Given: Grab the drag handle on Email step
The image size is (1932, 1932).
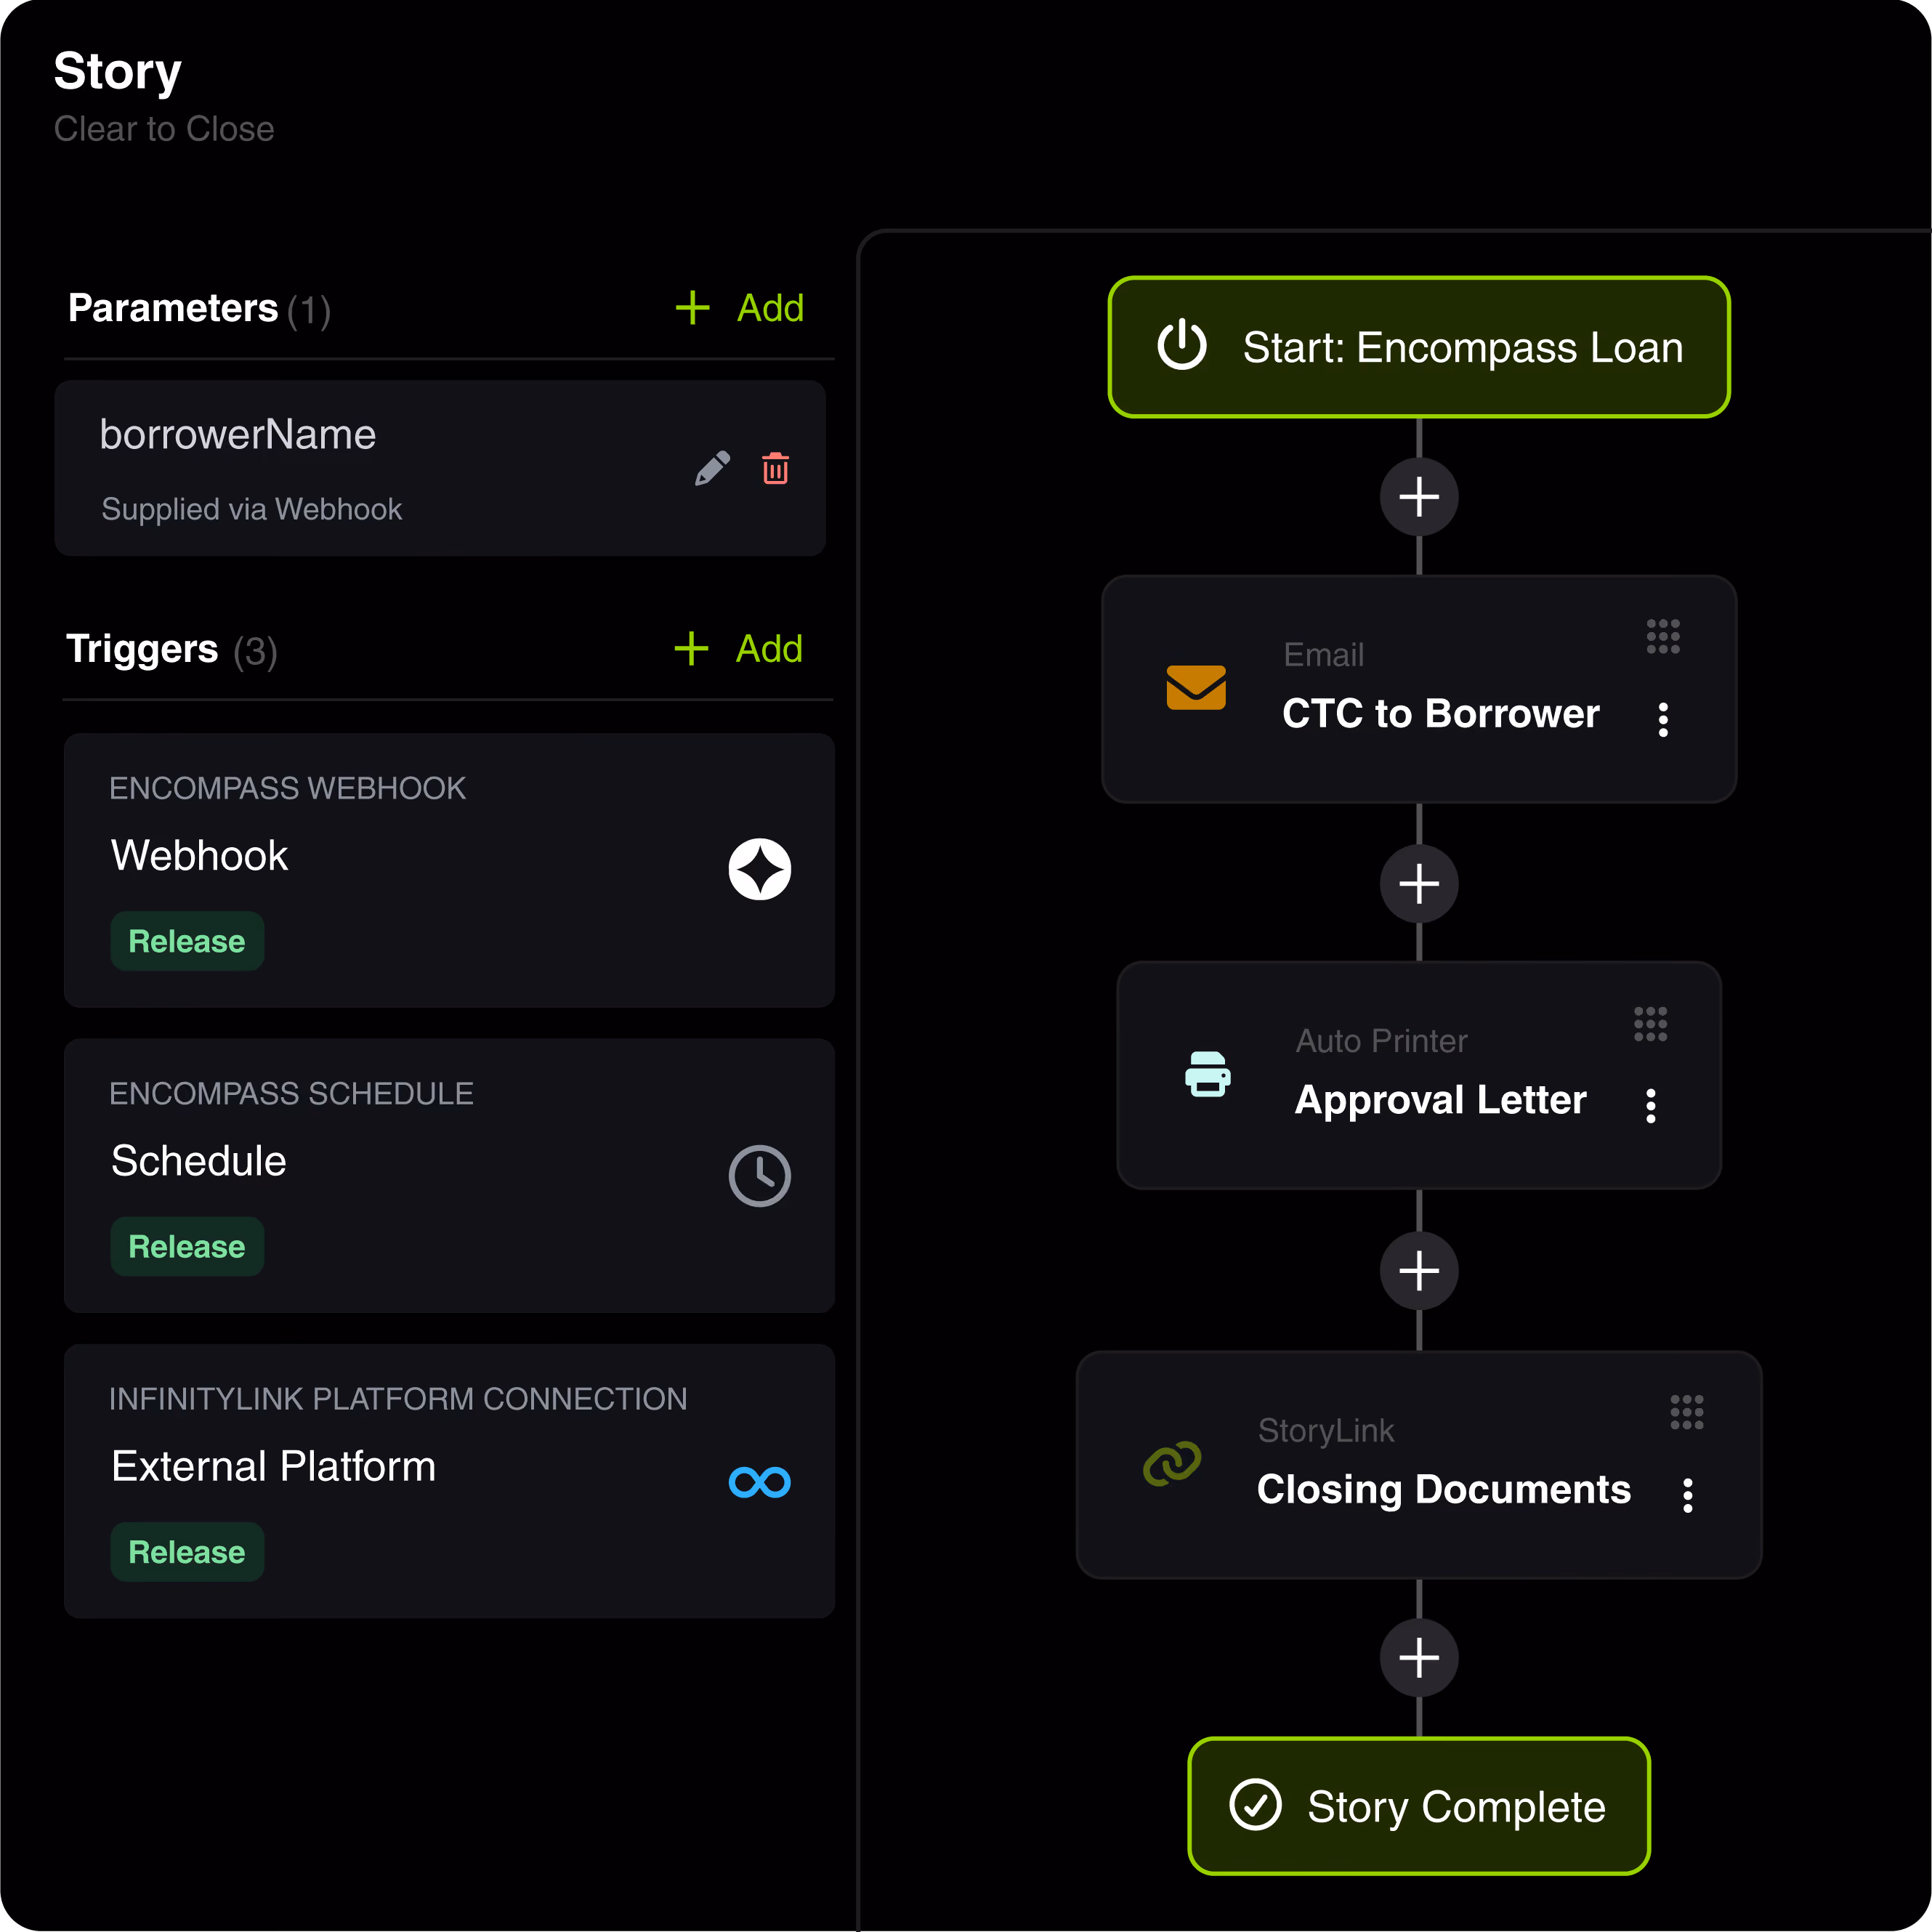Looking at the screenshot, I should [x=1663, y=636].
